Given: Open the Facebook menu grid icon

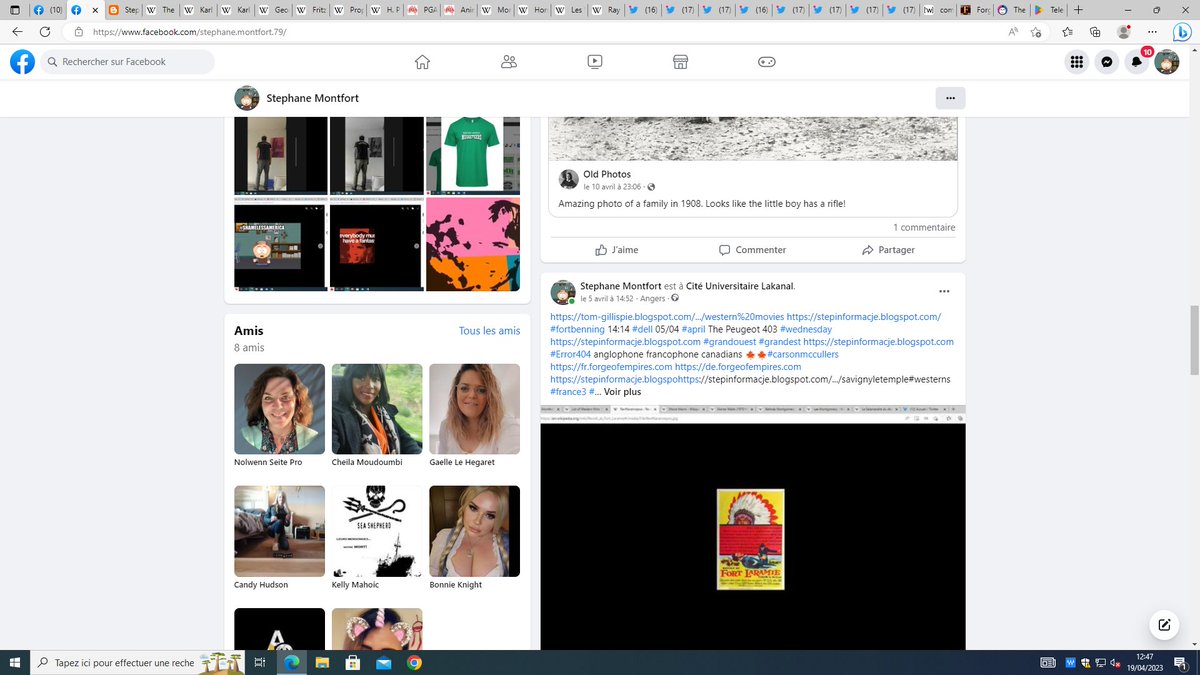Looking at the screenshot, I should 1077,62.
